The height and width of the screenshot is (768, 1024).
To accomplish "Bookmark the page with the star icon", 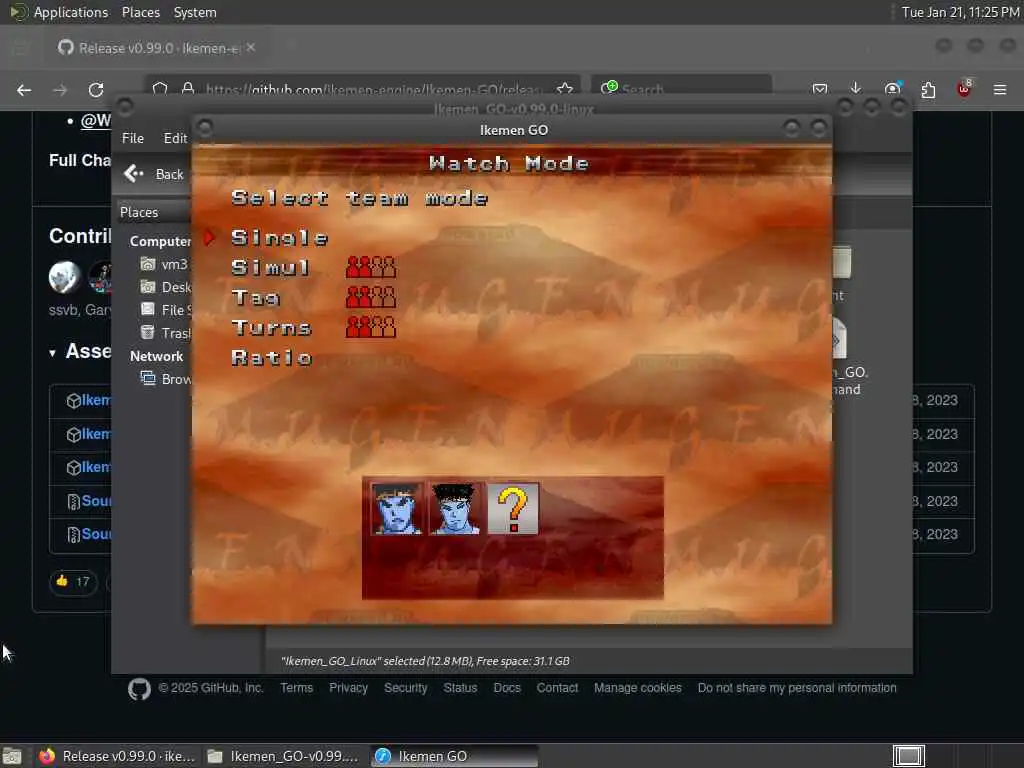I will (x=565, y=89).
